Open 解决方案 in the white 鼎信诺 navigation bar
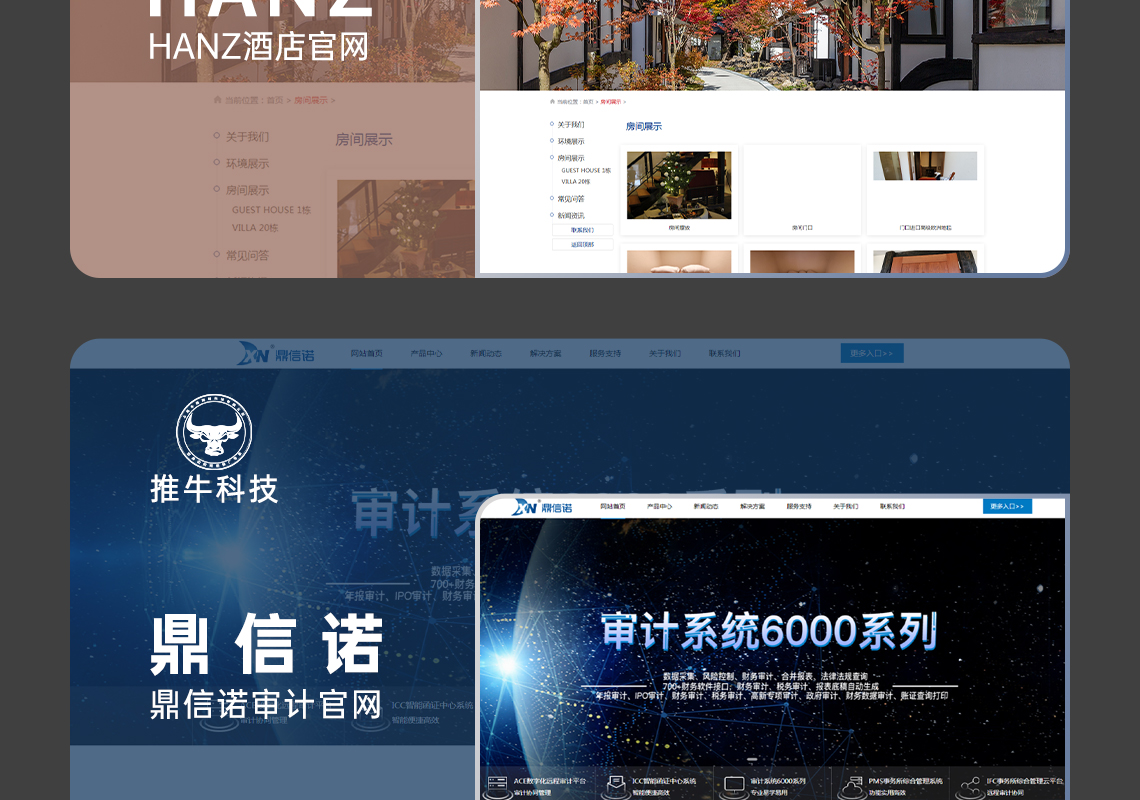1140x800 pixels. pyautogui.click(x=752, y=506)
